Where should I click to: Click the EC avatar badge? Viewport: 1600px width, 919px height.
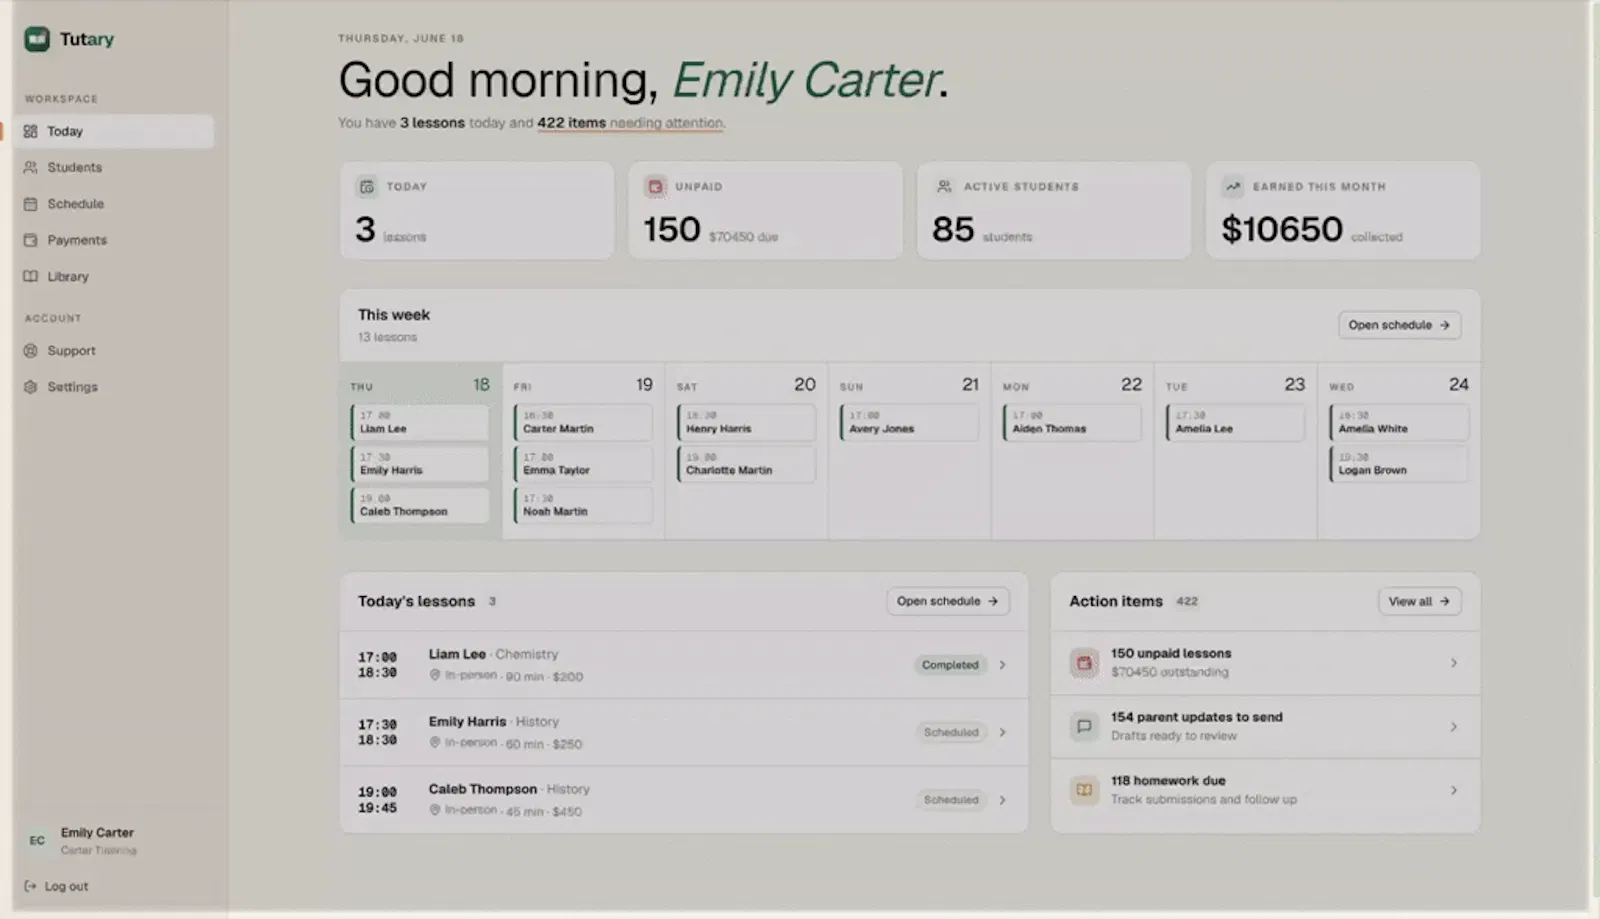coord(37,840)
